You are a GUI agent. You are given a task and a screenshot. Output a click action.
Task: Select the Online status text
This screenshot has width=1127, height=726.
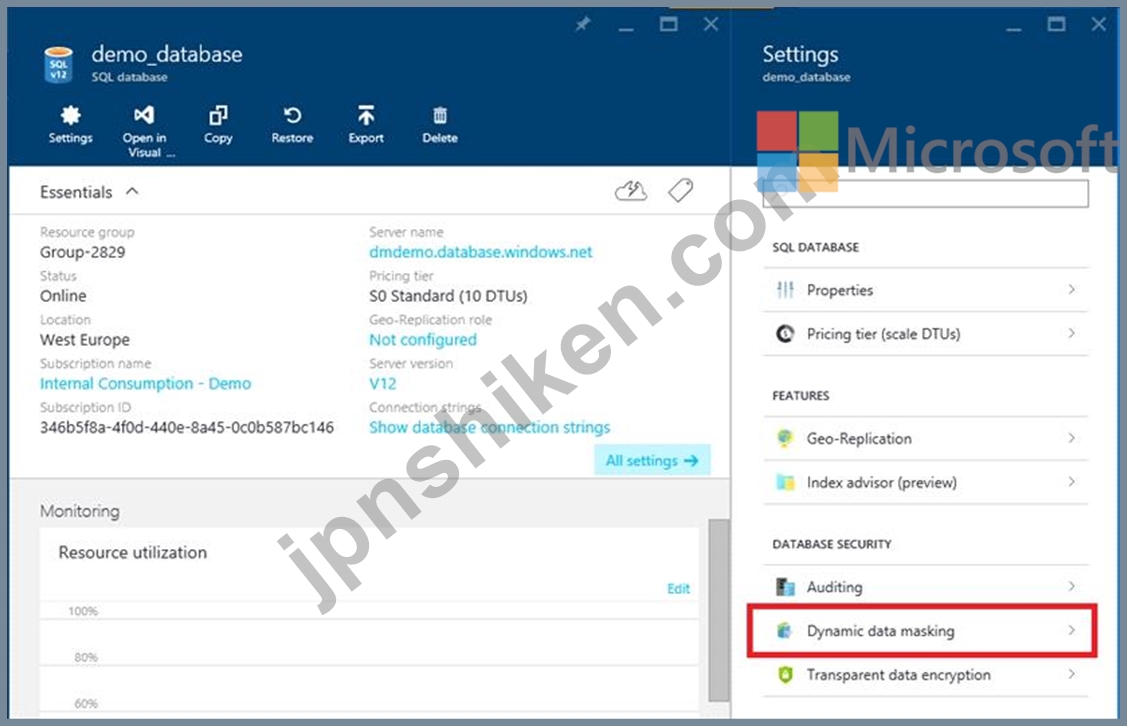point(63,296)
